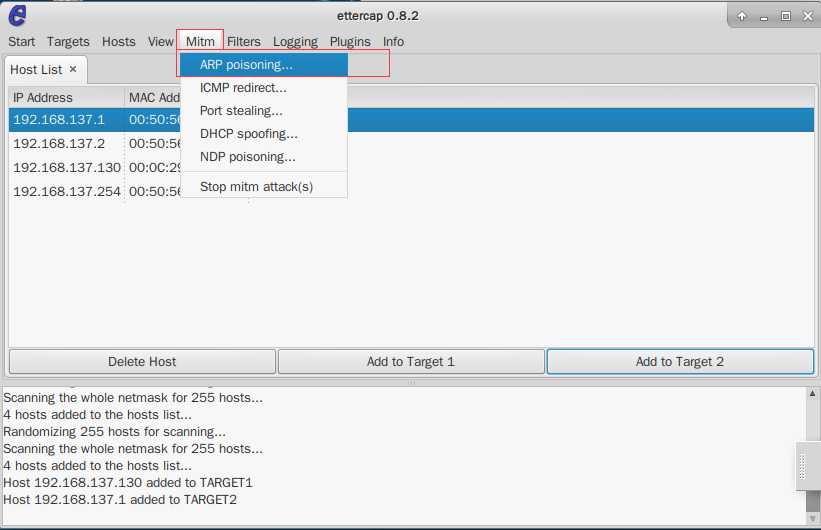The height and width of the screenshot is (530, 821).
Task: Open the Filters menu
Action: (x=243, y=41)
